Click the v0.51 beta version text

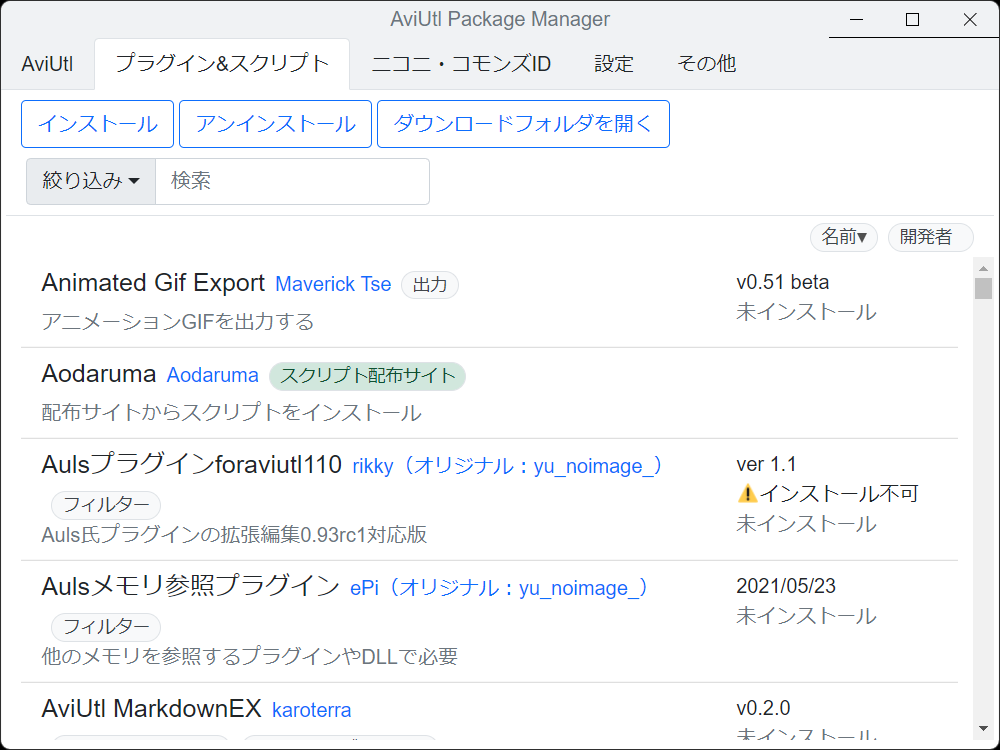coord(783,283)
